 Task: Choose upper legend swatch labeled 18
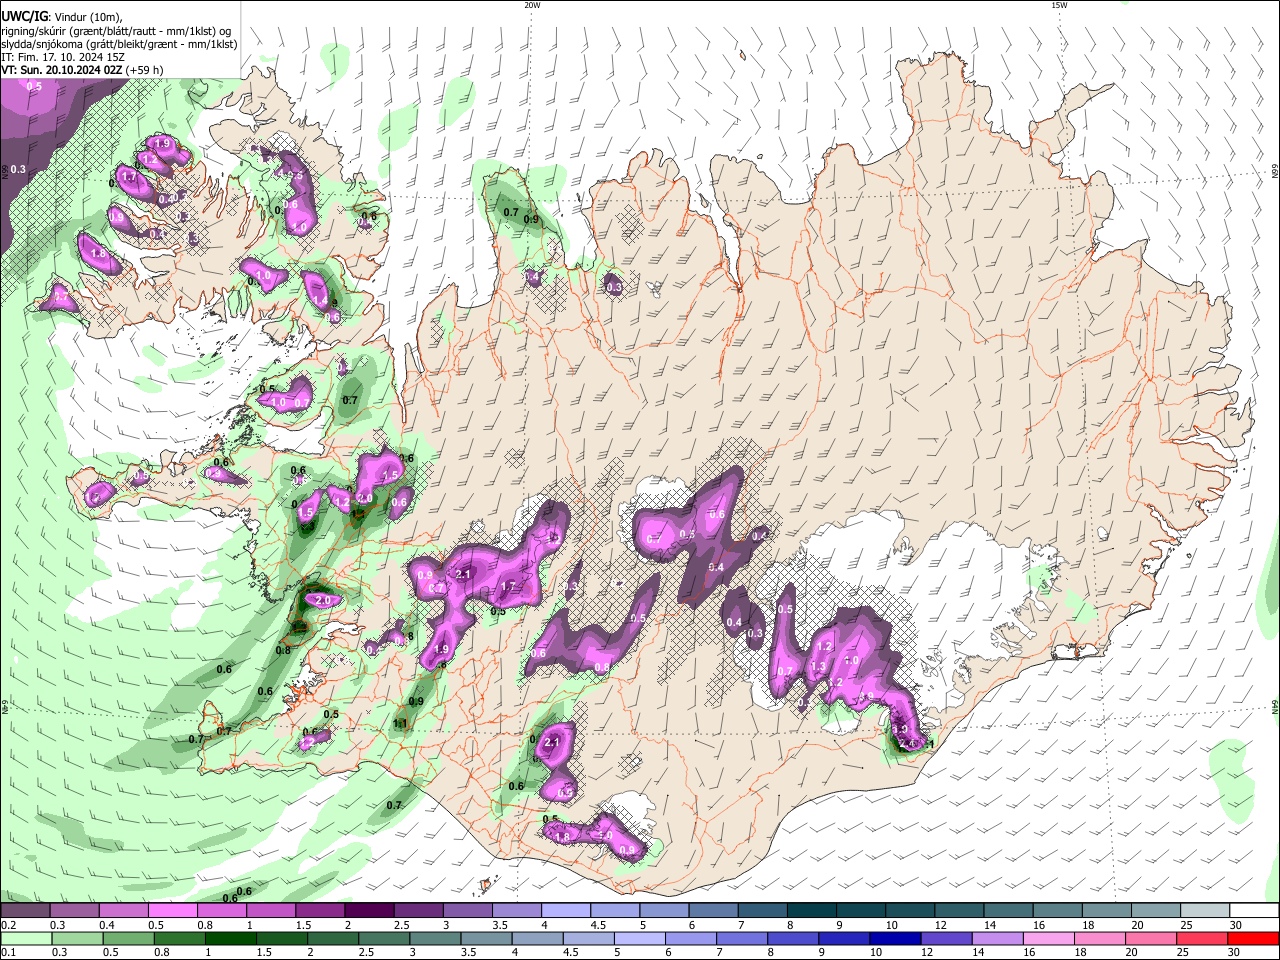pyautogui.click(x=1106, y=911)
